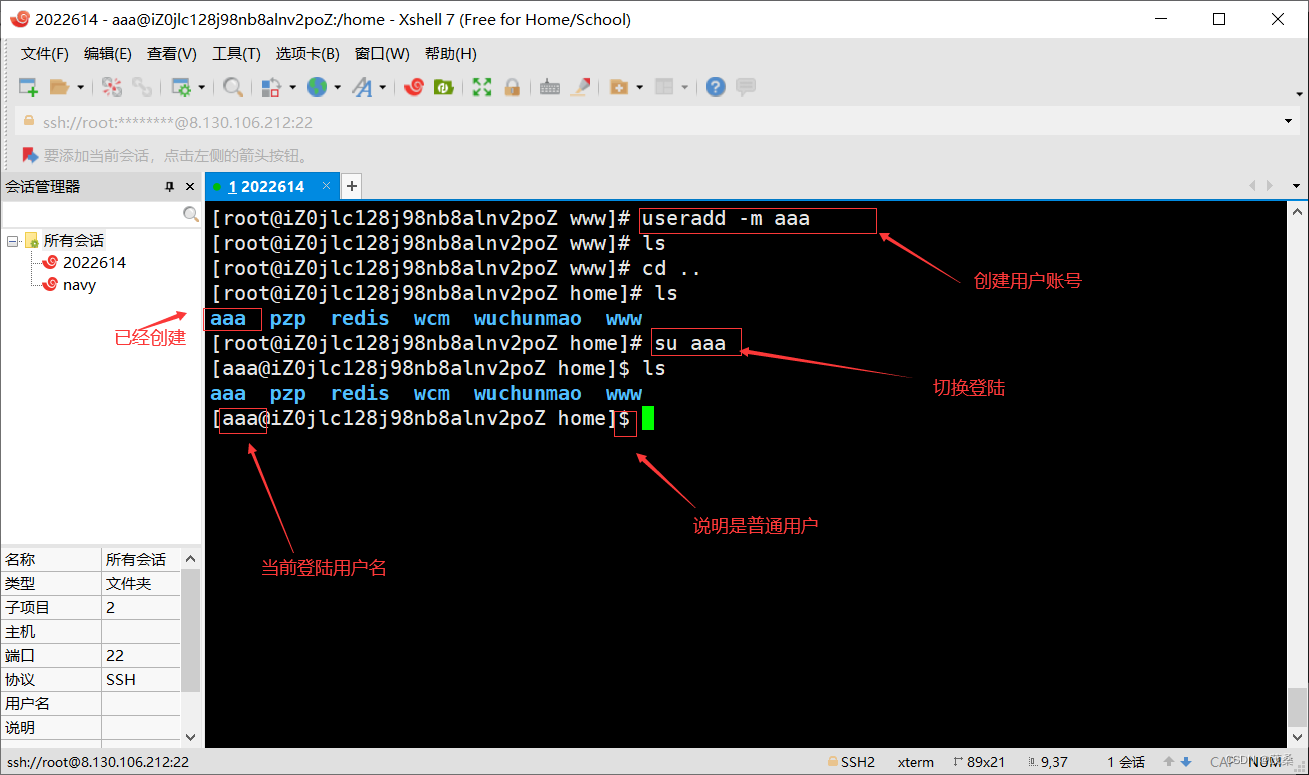Close the 会话管理器 panel

[190, 187]
